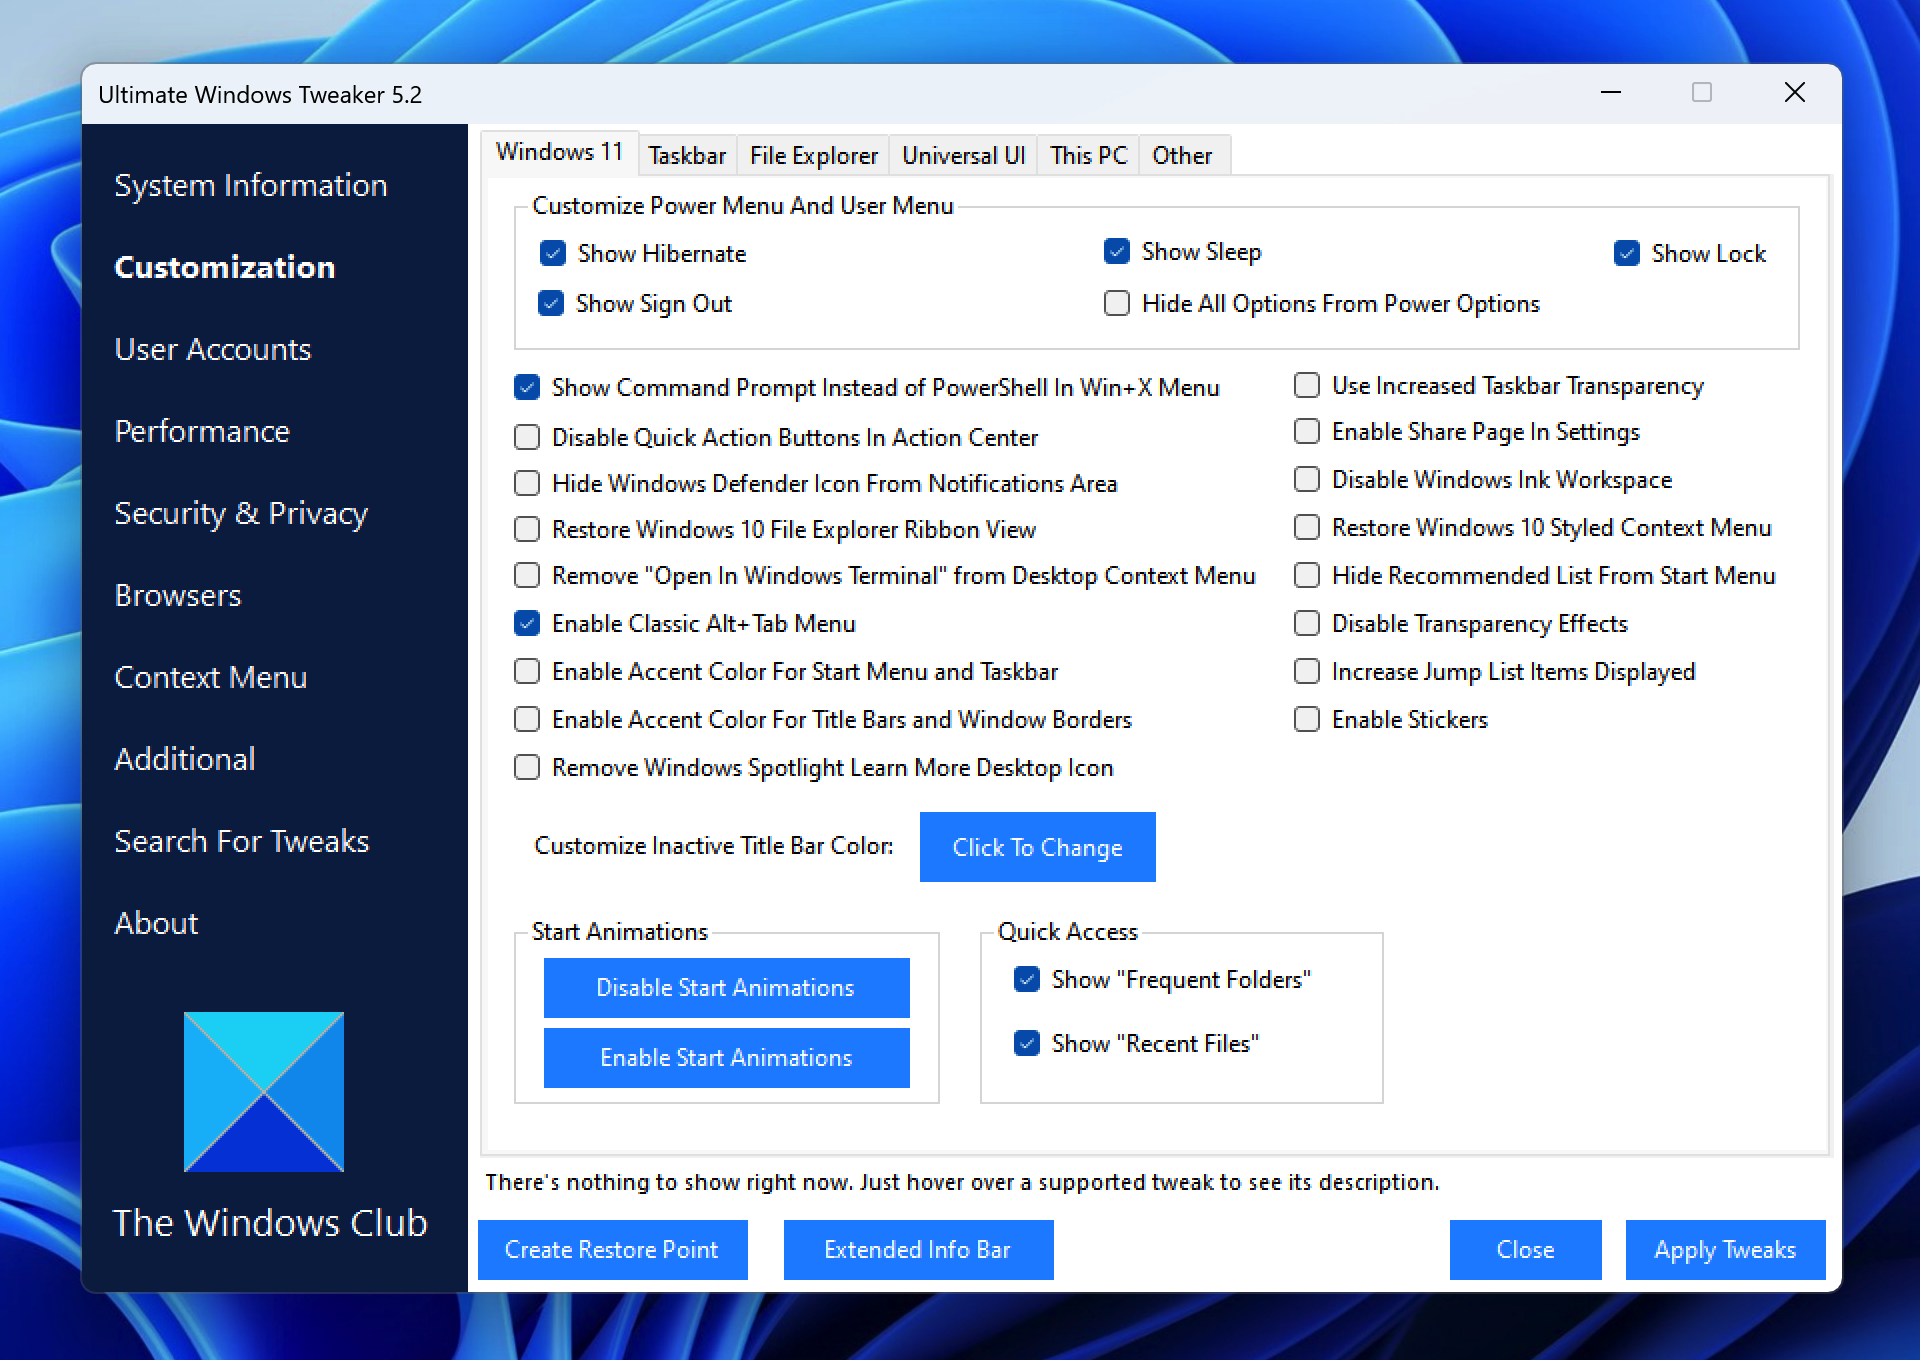
Task: Click The Windows Club text link
Action: [x=269, y=1223]
